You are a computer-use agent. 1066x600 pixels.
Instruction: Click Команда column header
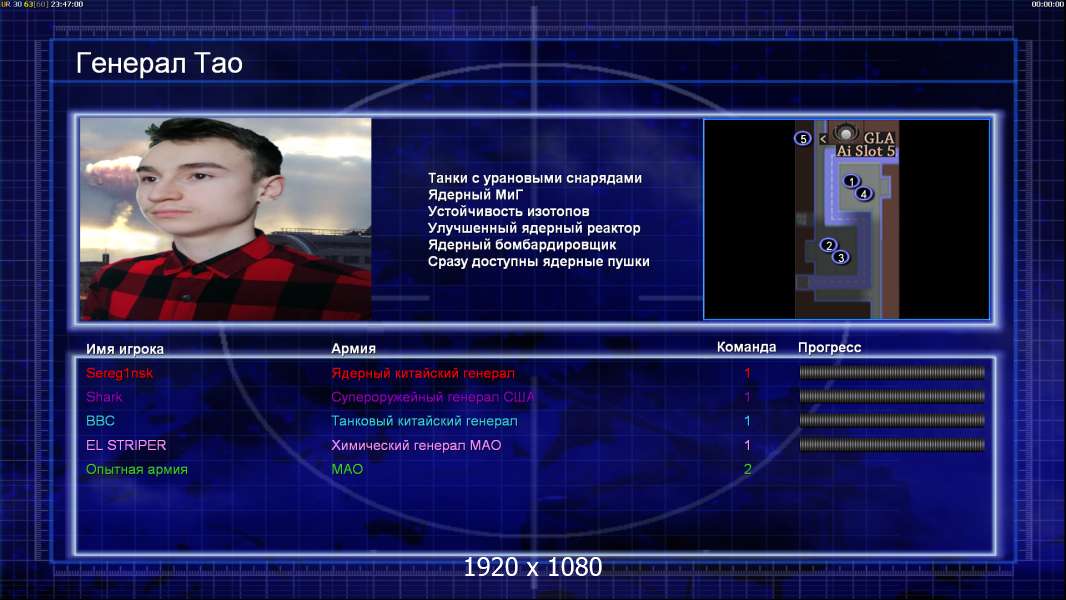pyautogui.click(x=746, y=347)
